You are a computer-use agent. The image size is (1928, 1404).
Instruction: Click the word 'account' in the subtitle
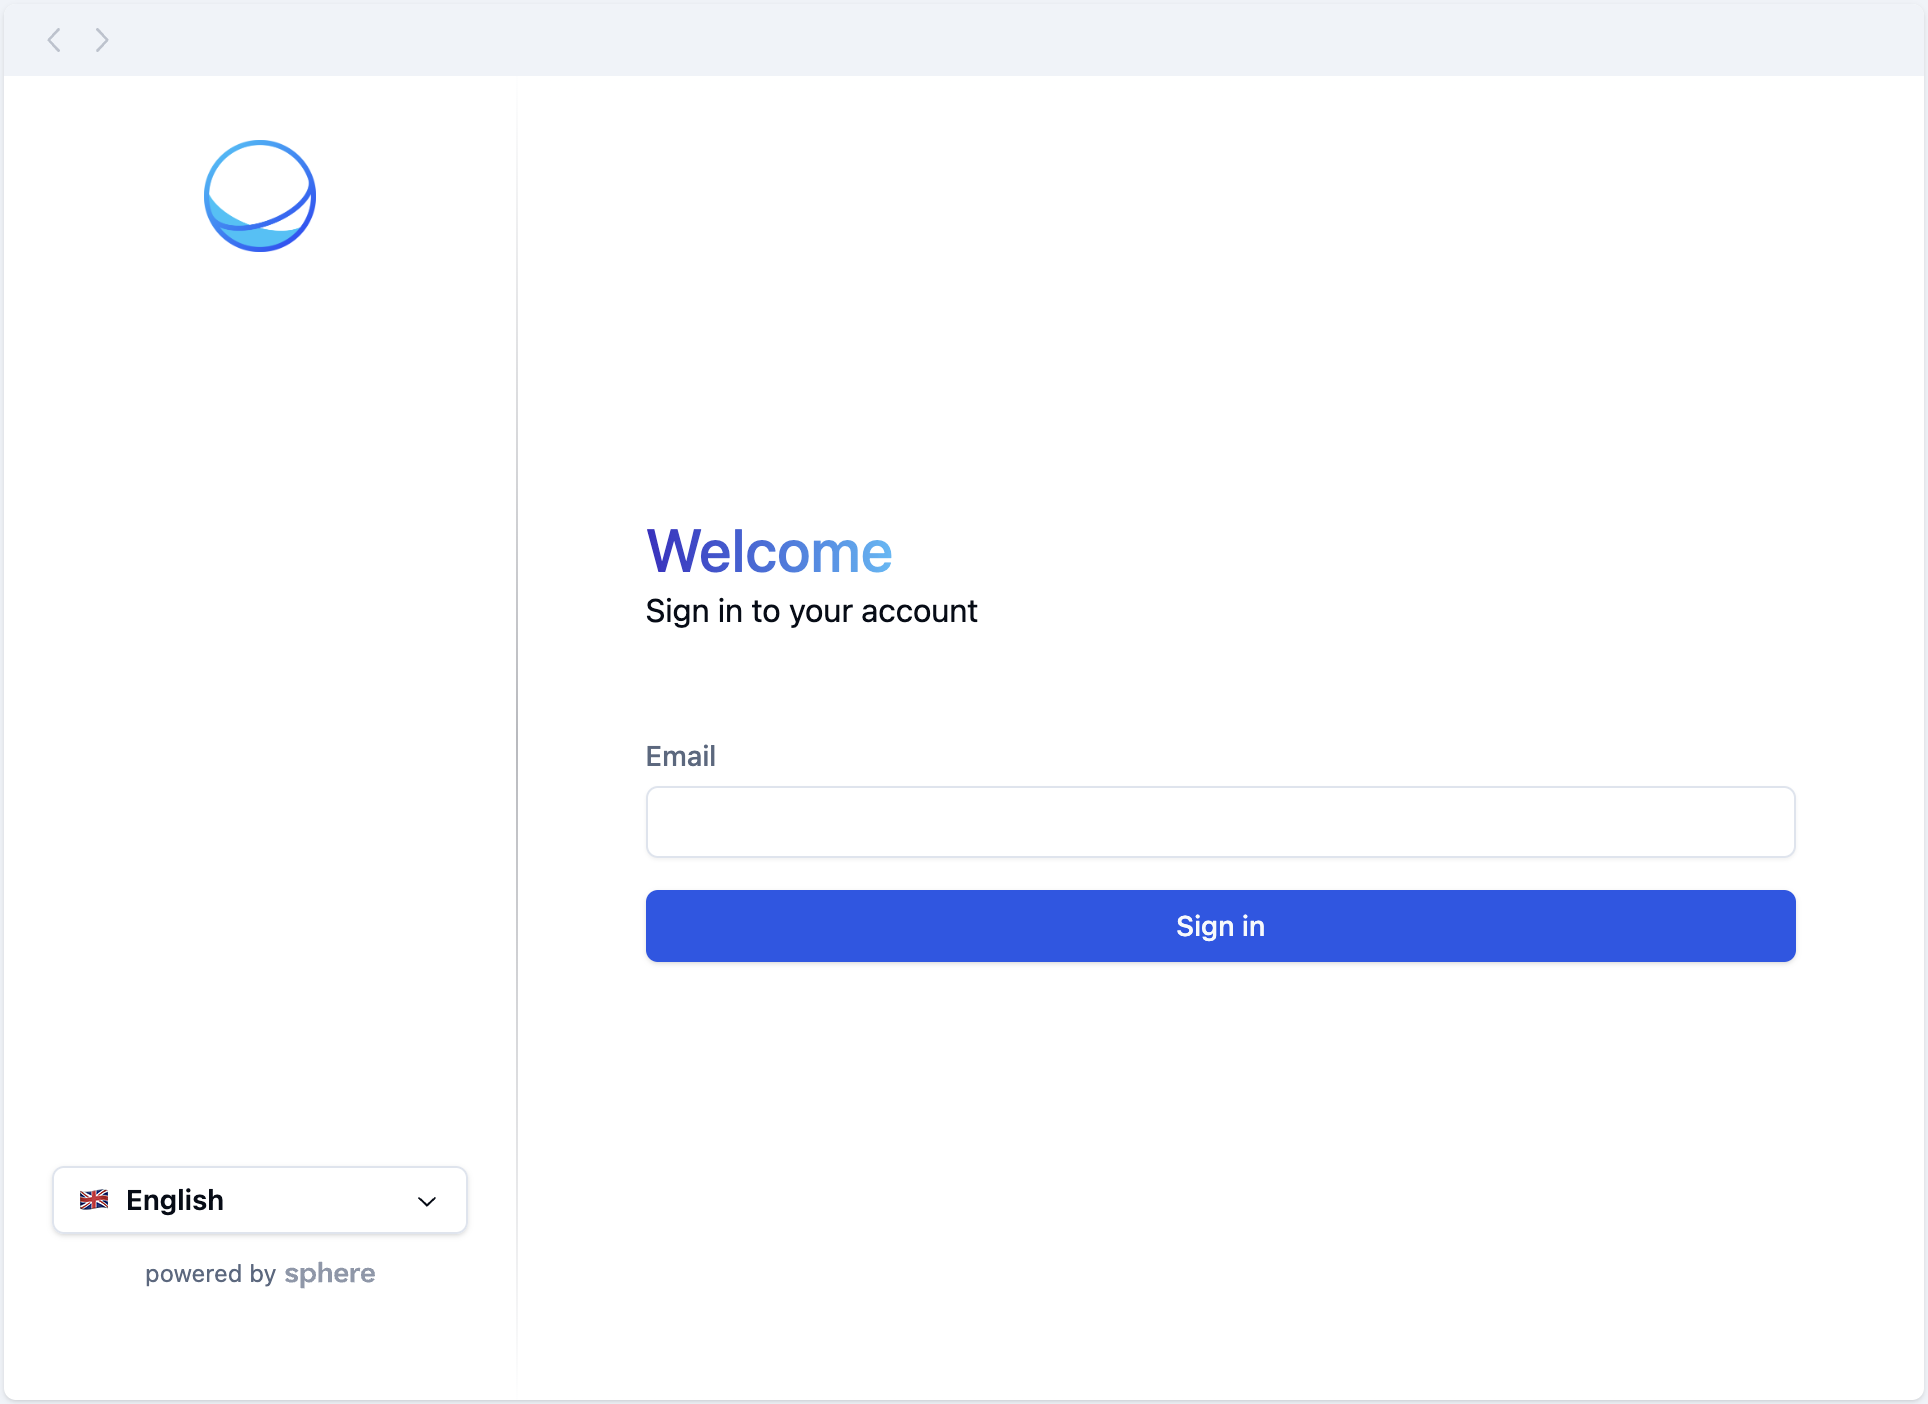click(x=919, y=611)
